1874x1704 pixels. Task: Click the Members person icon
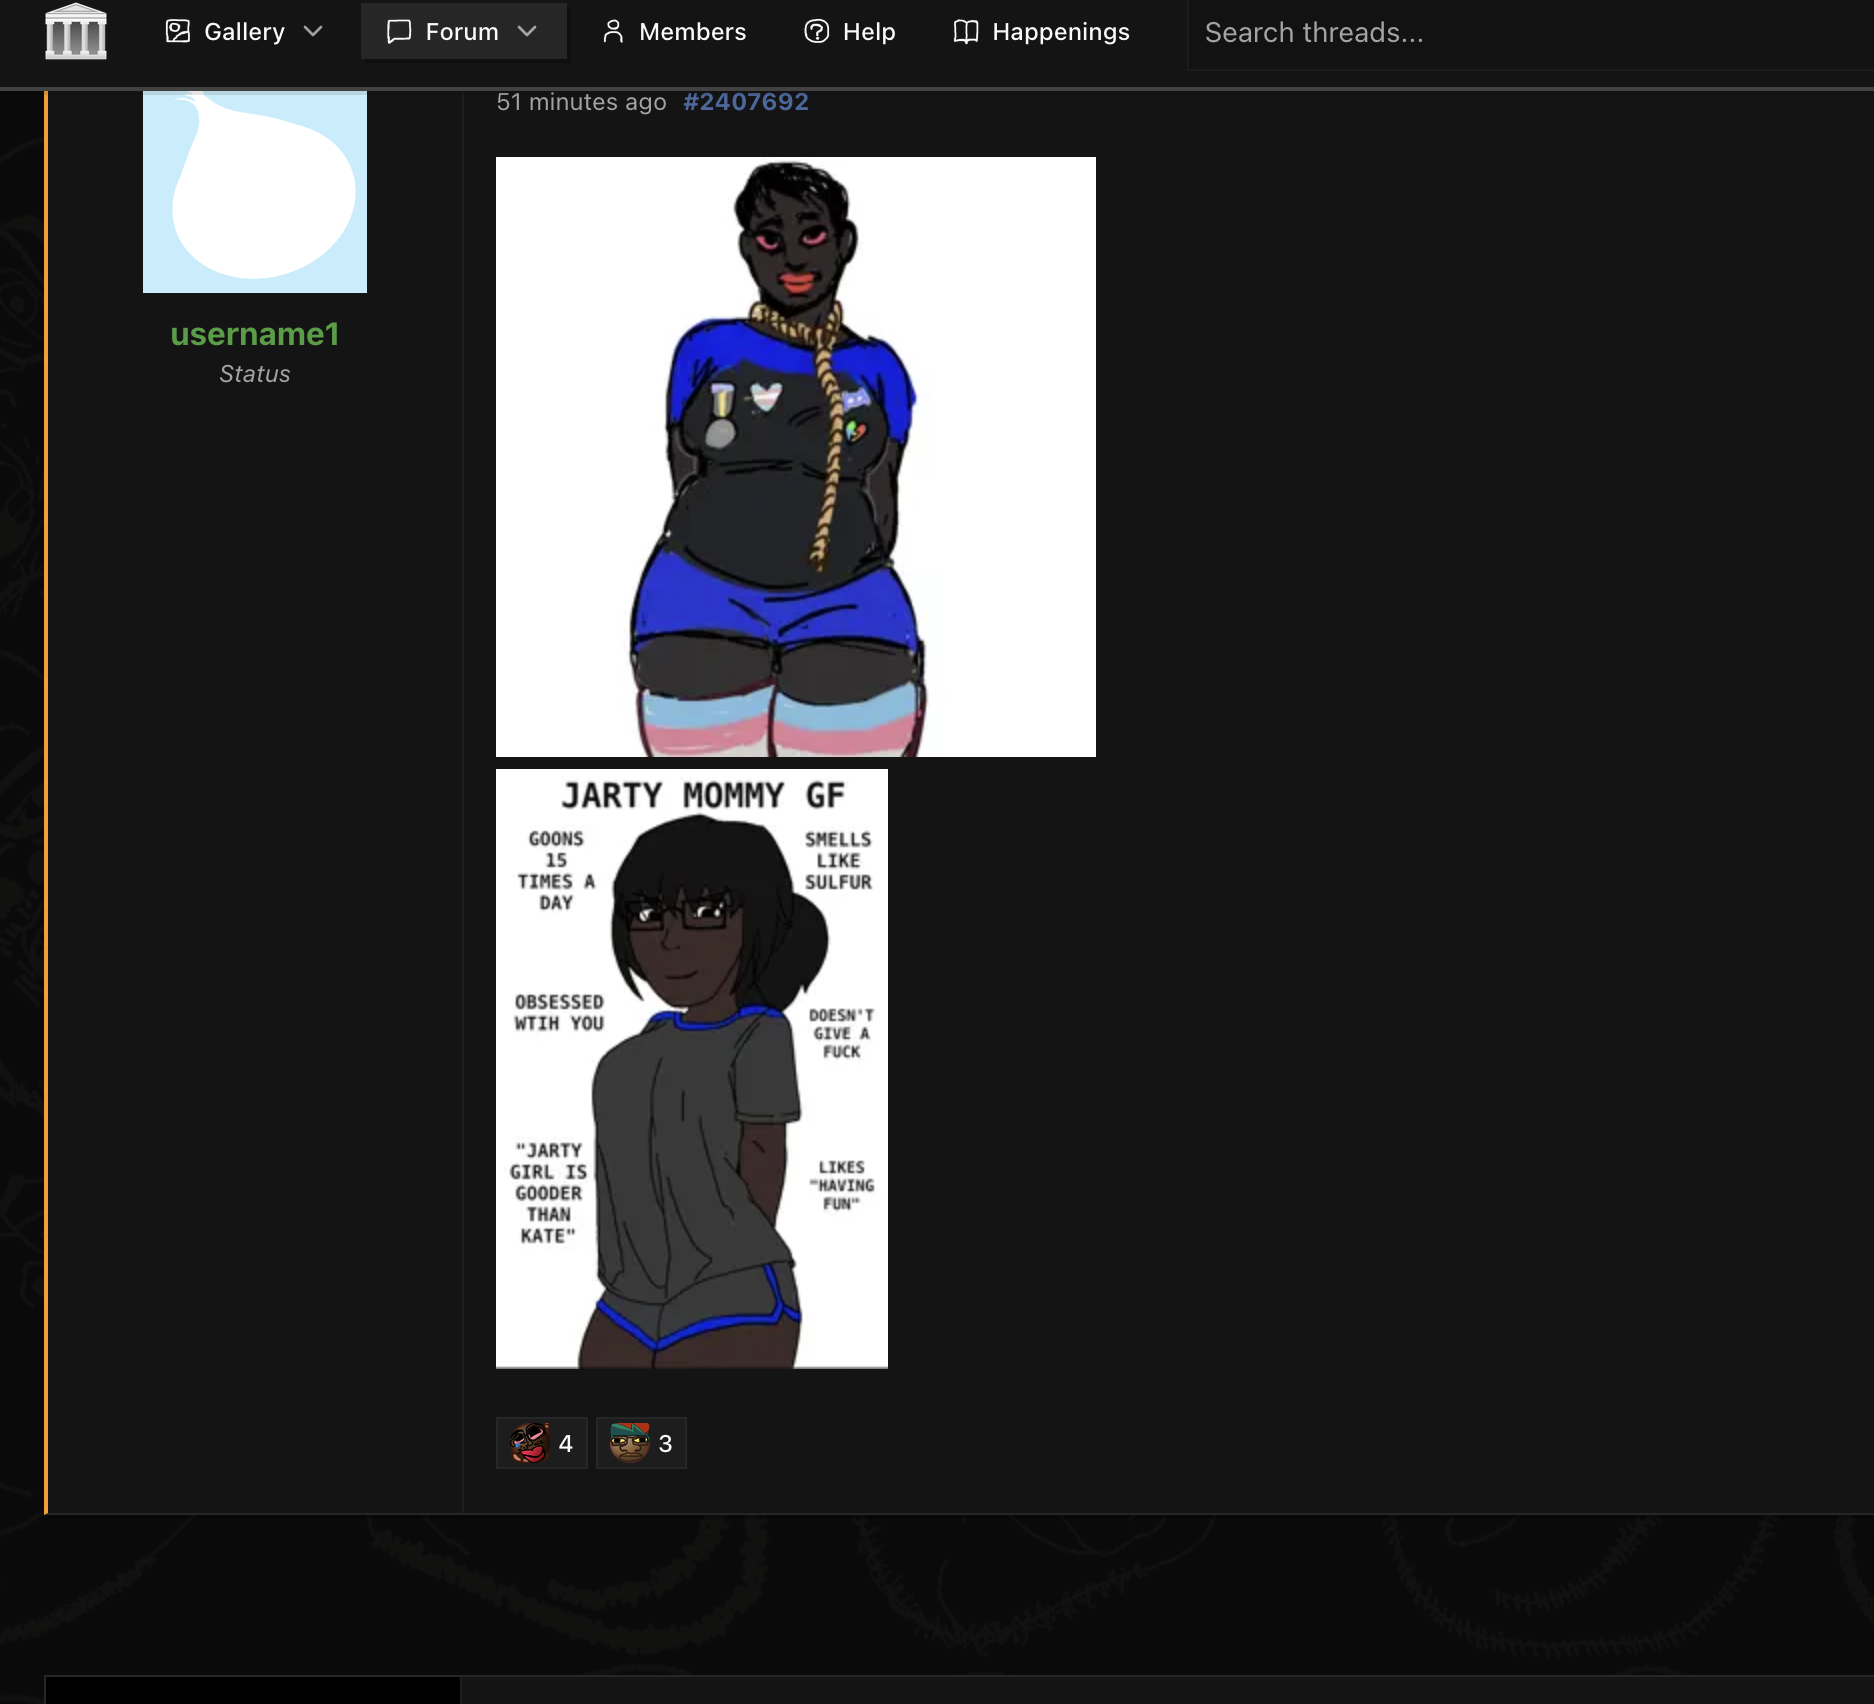(613, 32)
